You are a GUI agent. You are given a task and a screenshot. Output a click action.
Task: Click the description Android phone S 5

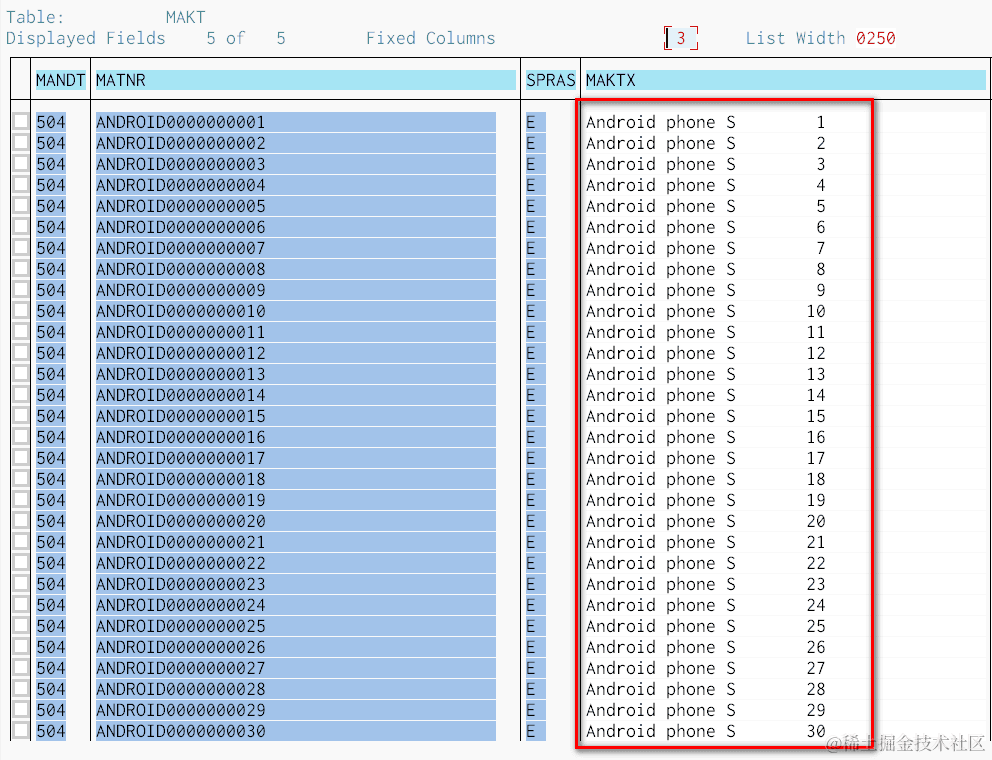point(705,206)
